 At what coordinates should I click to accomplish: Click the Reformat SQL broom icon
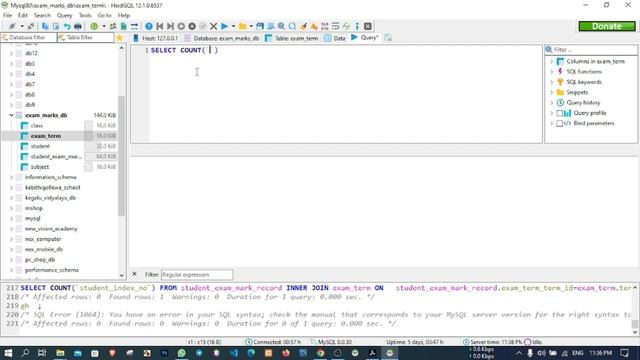pos(303,26)
